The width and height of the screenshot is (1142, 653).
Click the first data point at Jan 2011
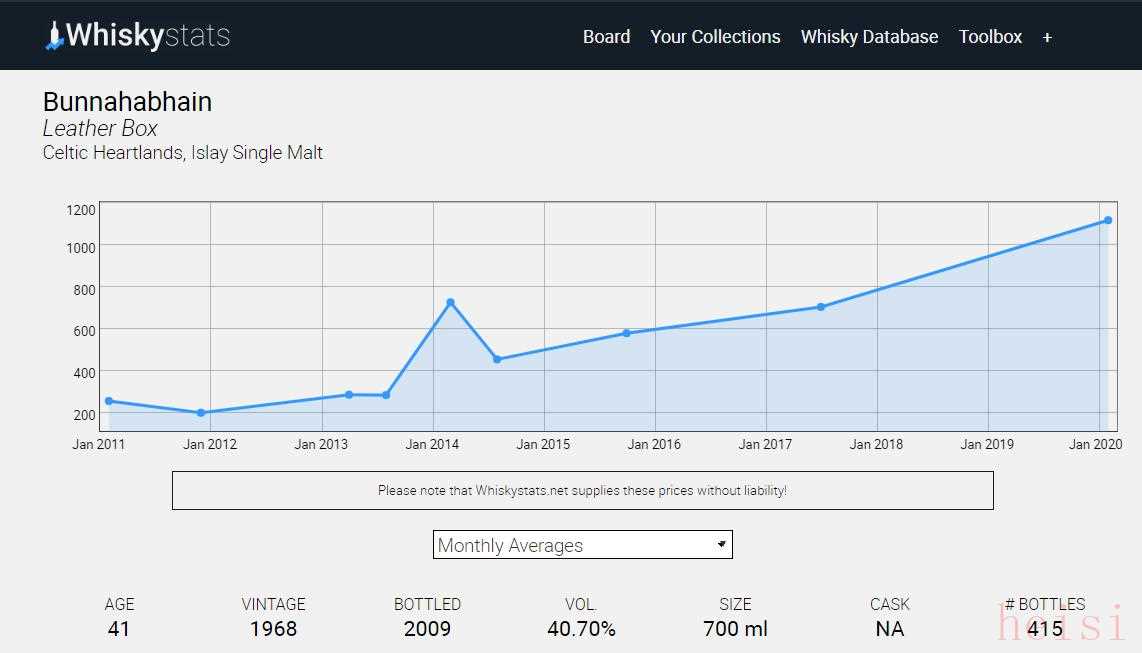click(108, 401)
